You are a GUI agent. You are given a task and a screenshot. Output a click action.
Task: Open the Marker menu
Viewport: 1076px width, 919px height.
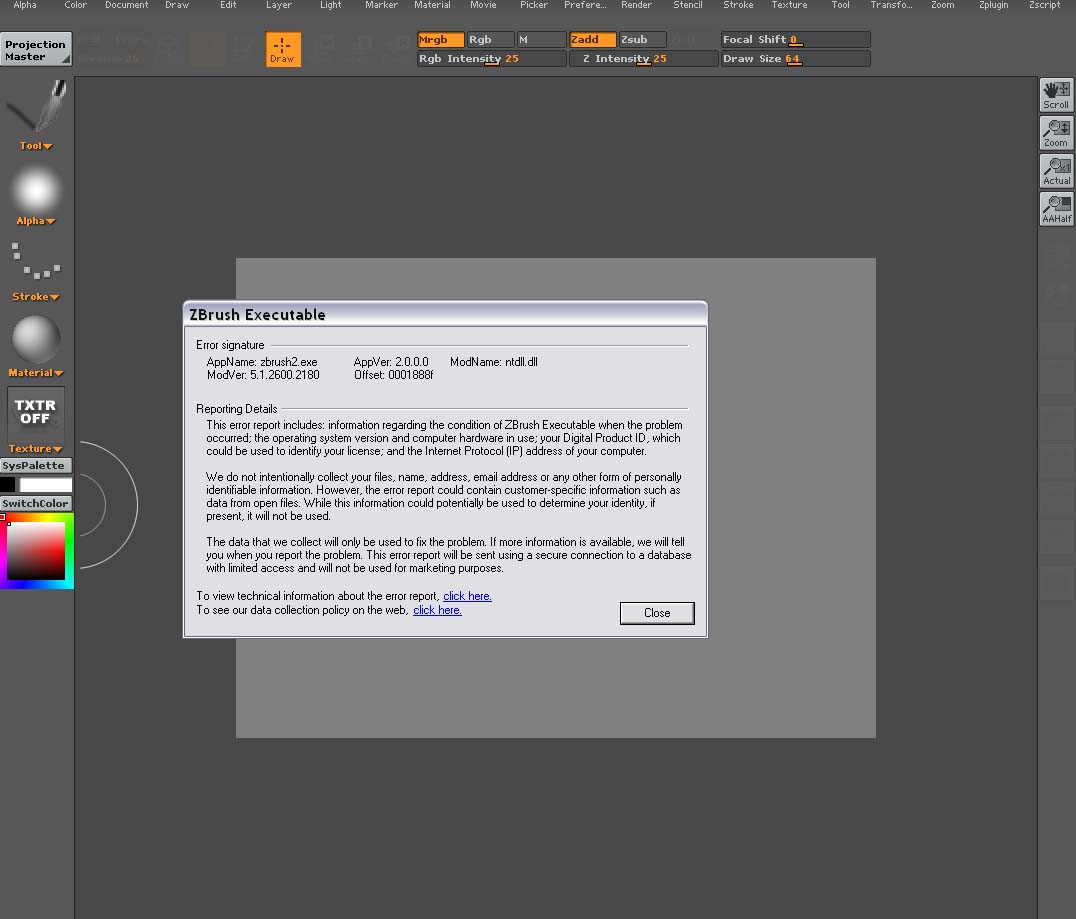pyautogui.click(x=382, y=5)
